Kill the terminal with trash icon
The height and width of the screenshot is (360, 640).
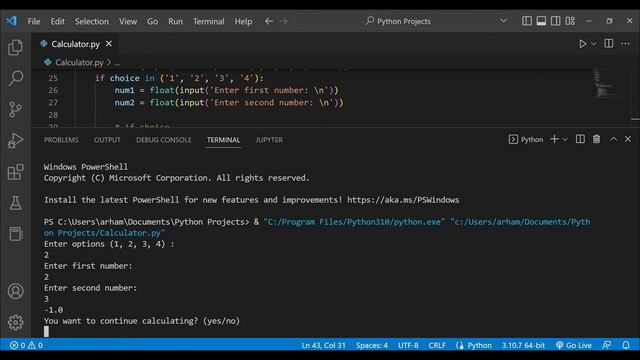coord(596,139)
